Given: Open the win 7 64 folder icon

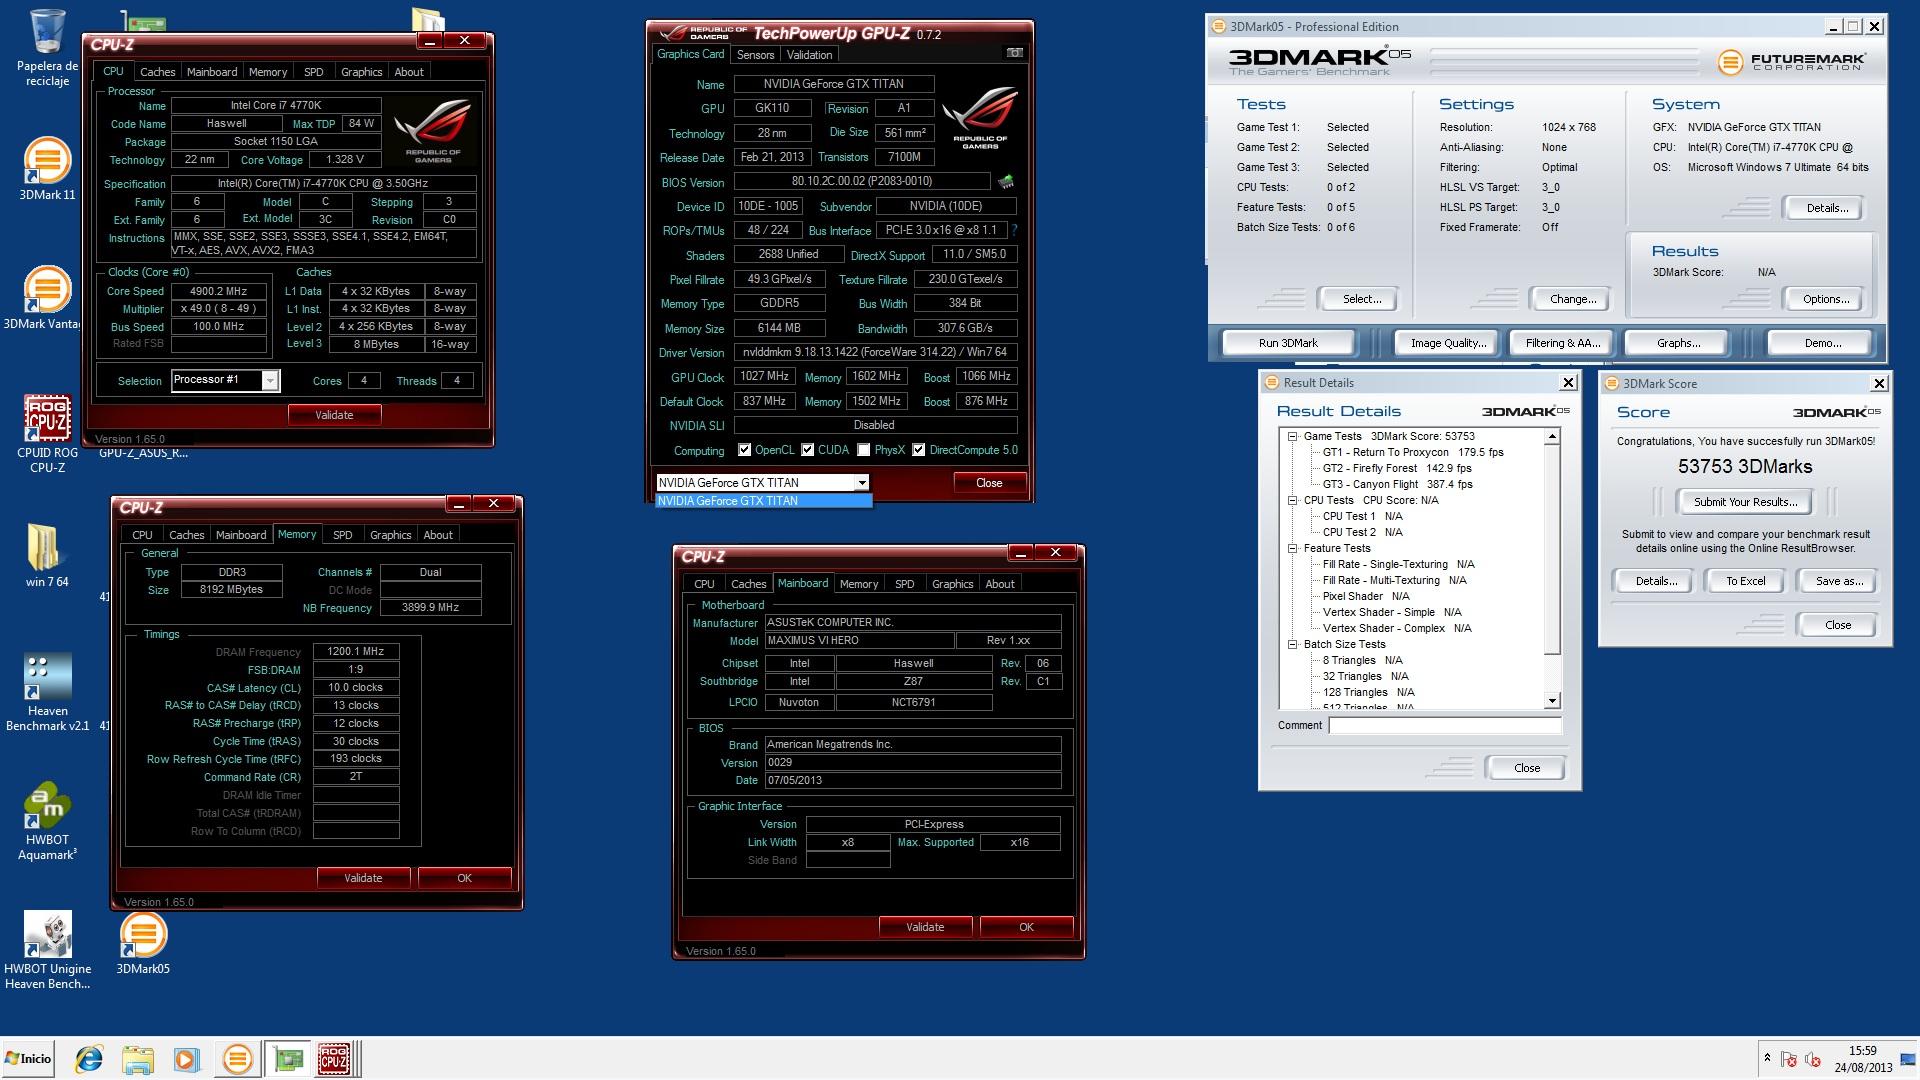Looking at the screenshot, I should pos(47,555).
